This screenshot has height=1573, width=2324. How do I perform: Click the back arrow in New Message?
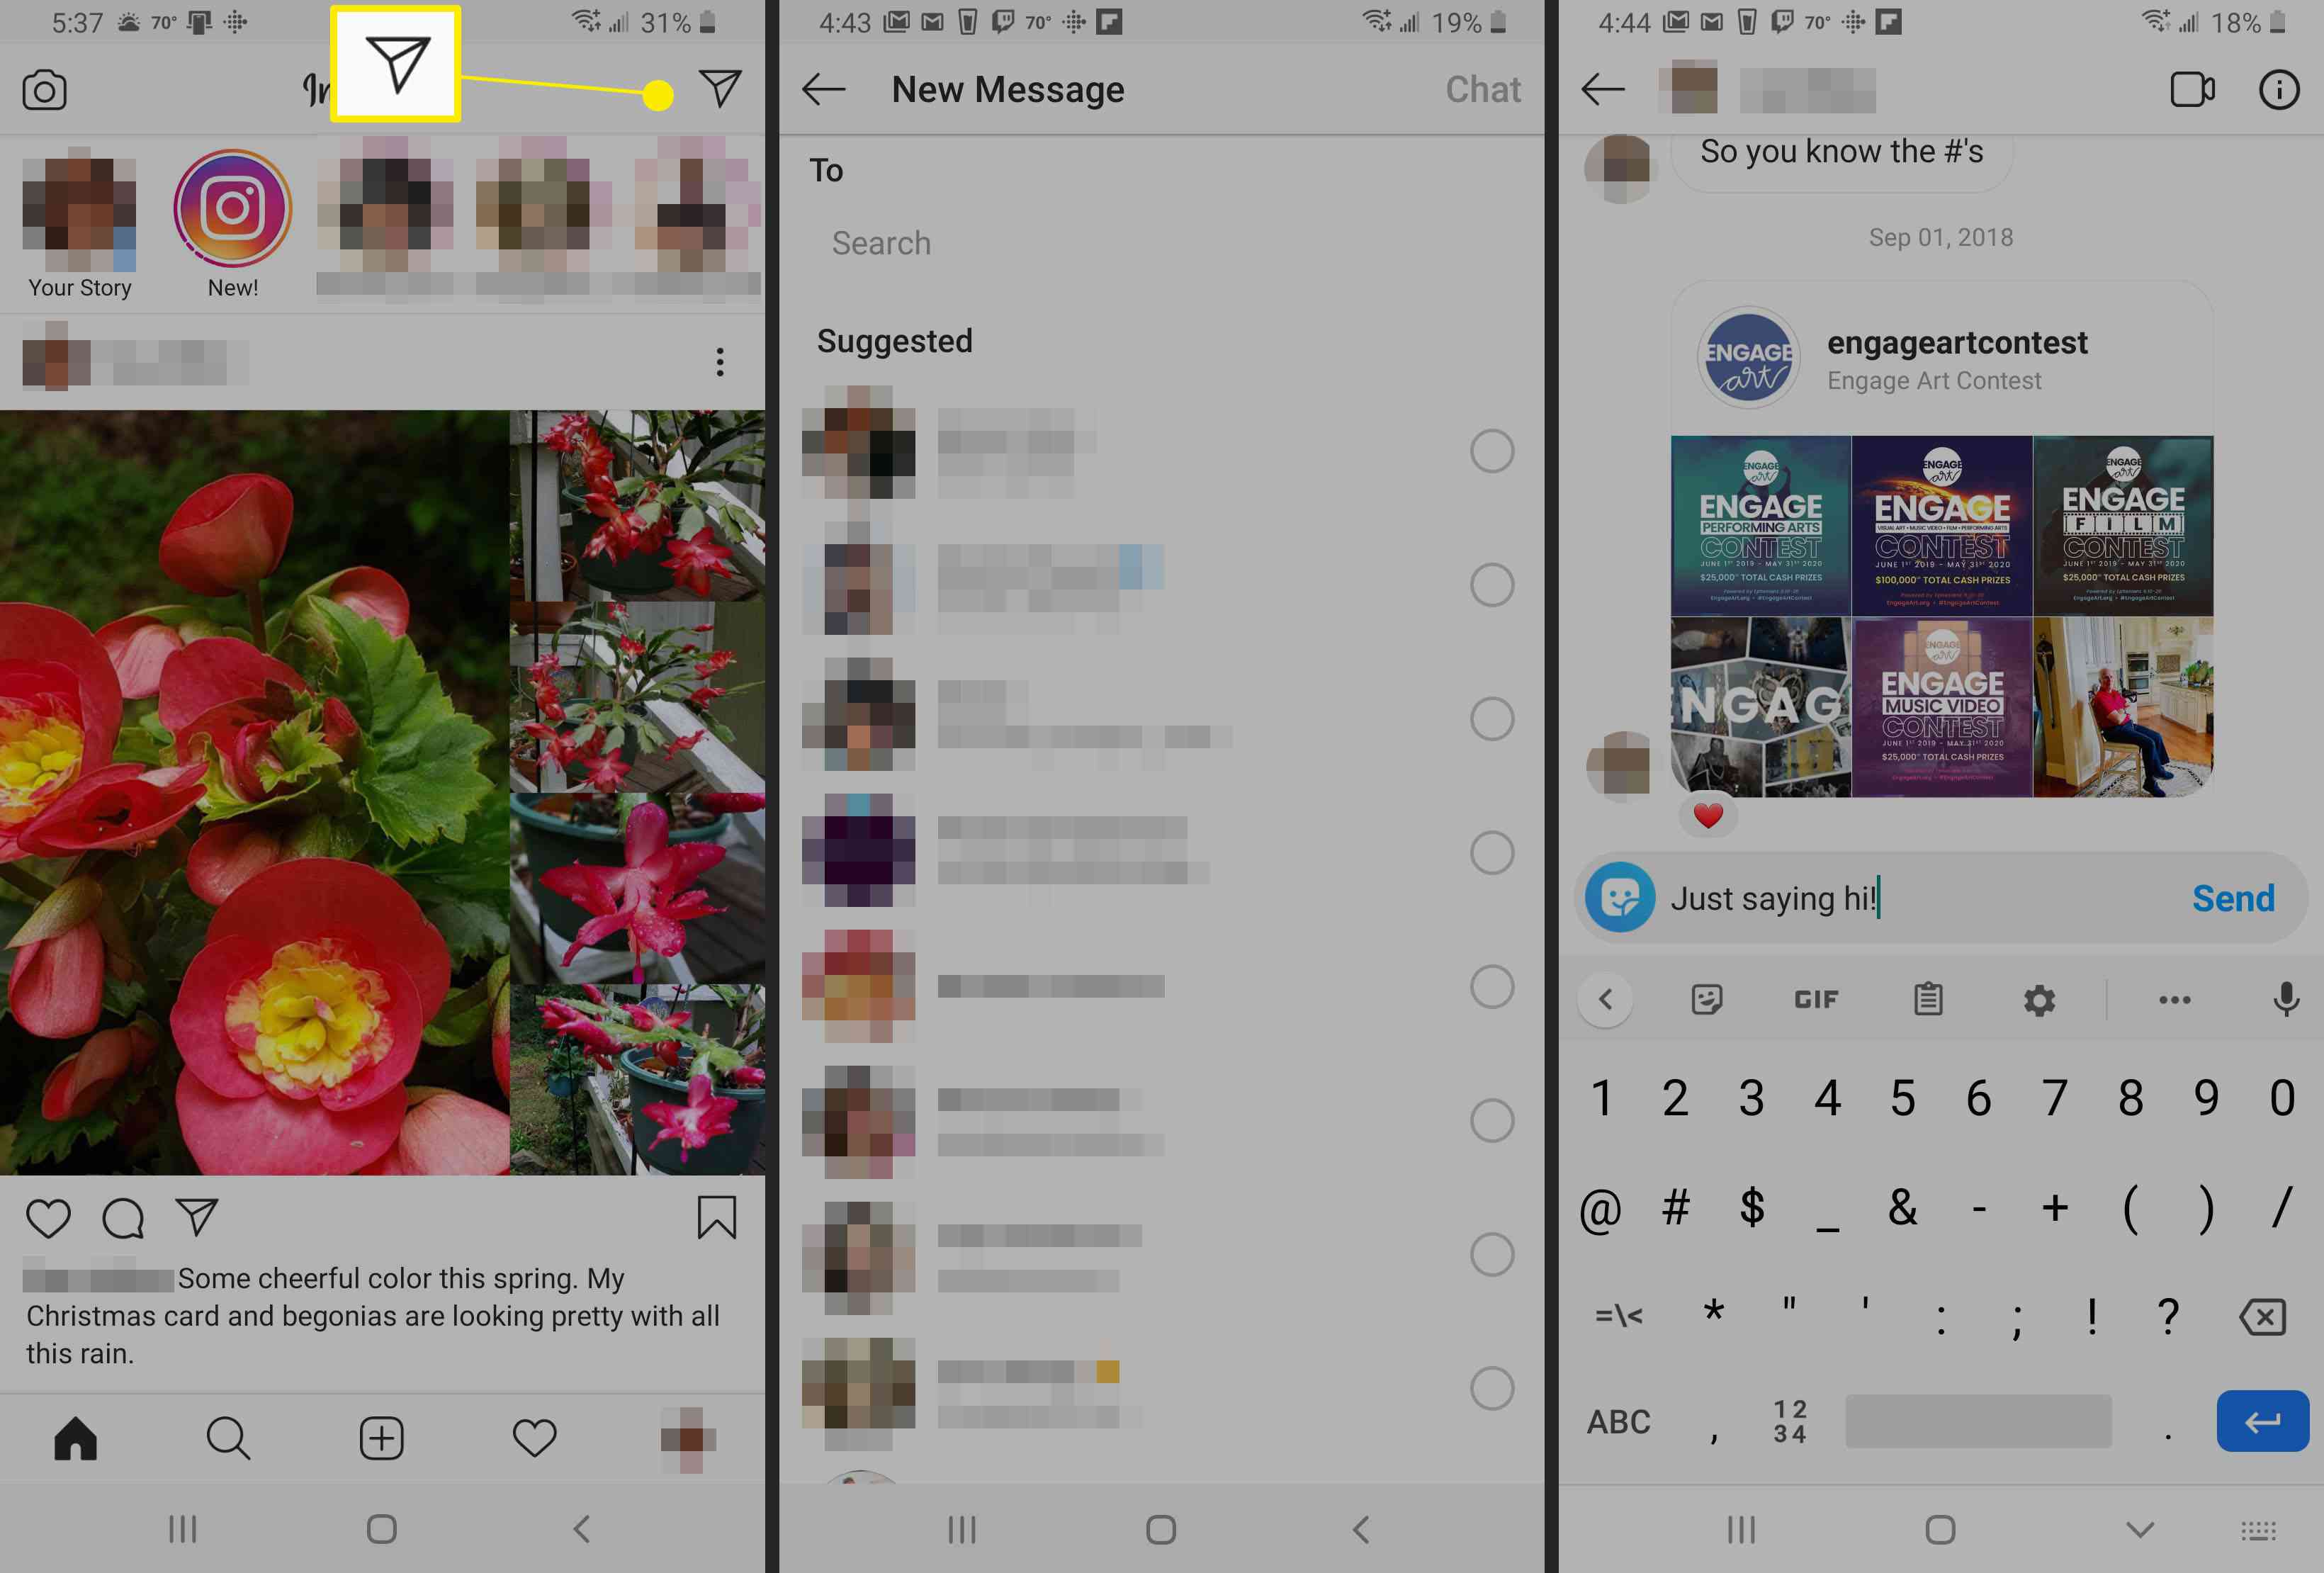click(823, 89)
